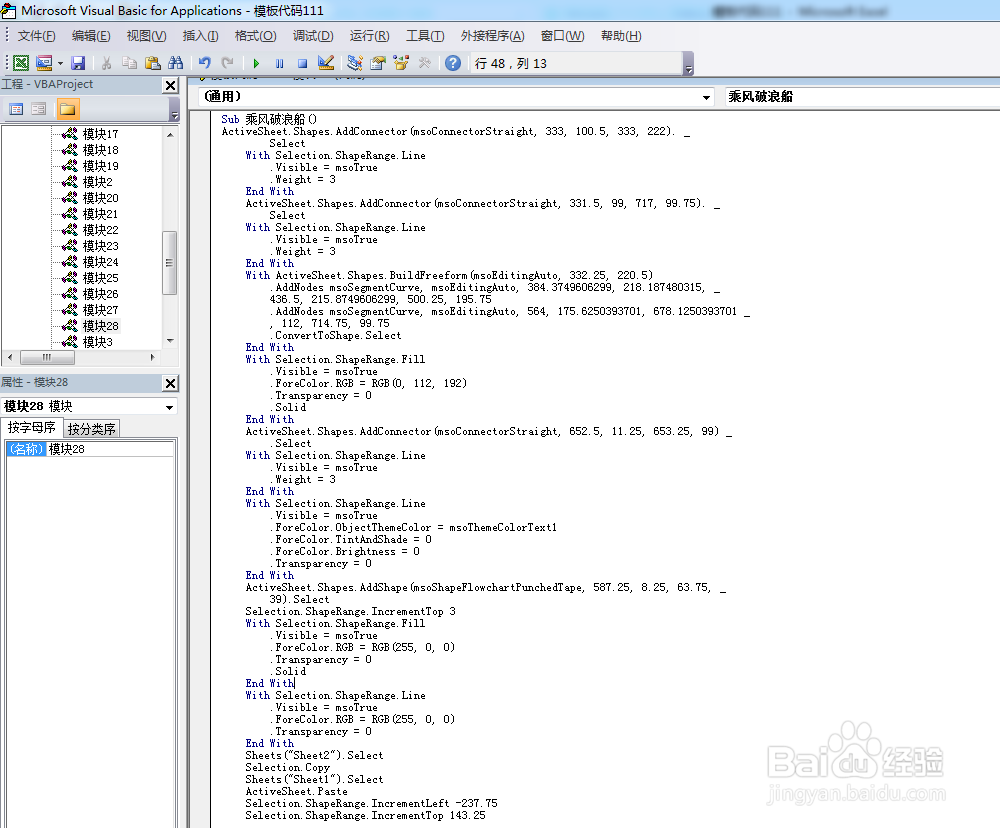Screen dimensions: 1000x828
Task: Click View Code icon in project panel
Action: (17, 109)
